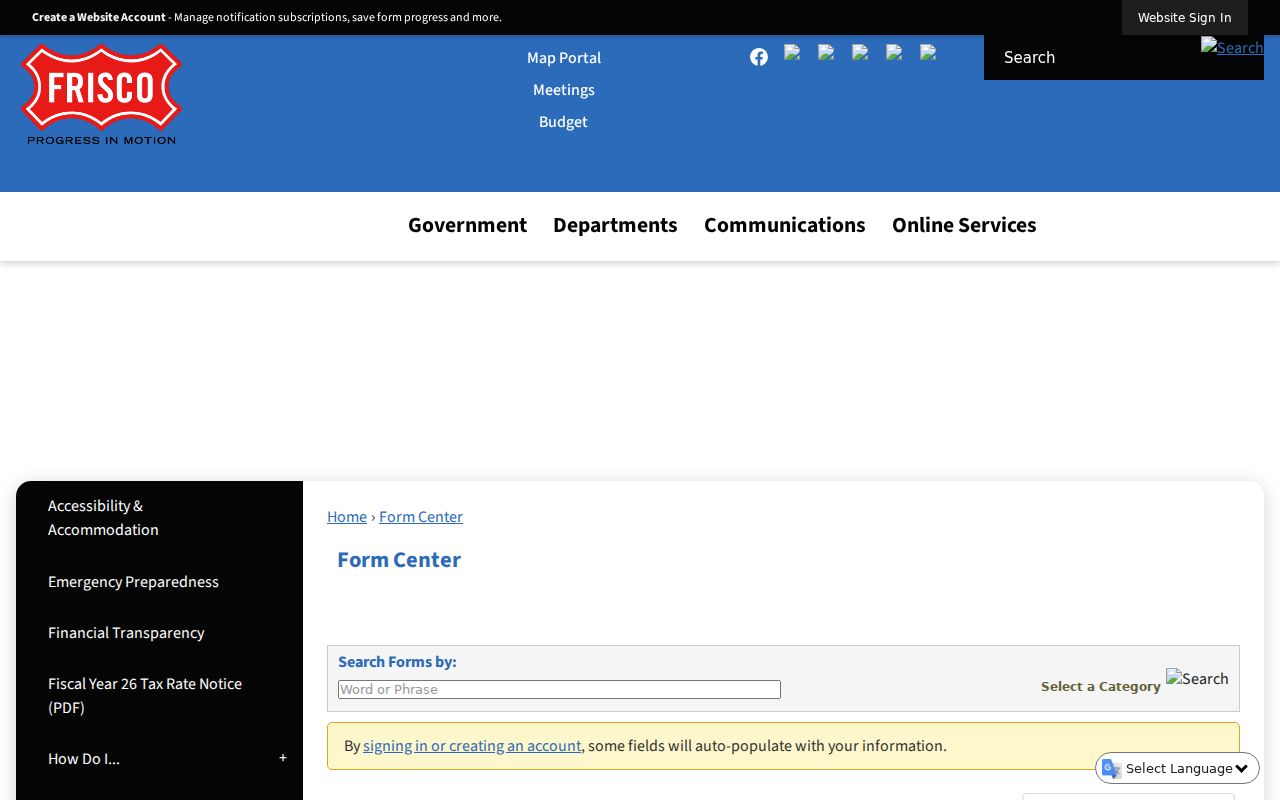Click the Search Forms by label
1280x800 pixels.
point(397,662)
